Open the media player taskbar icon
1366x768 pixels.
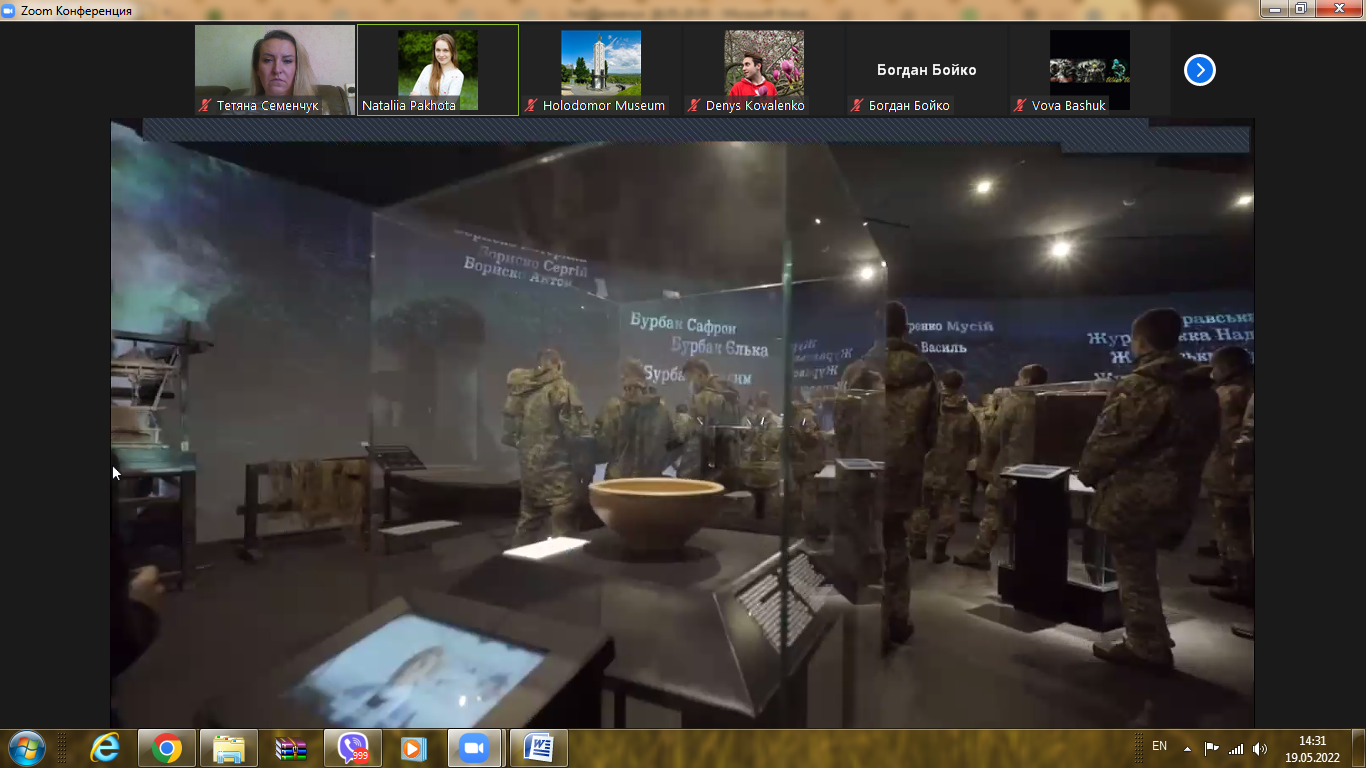(414, 748)
